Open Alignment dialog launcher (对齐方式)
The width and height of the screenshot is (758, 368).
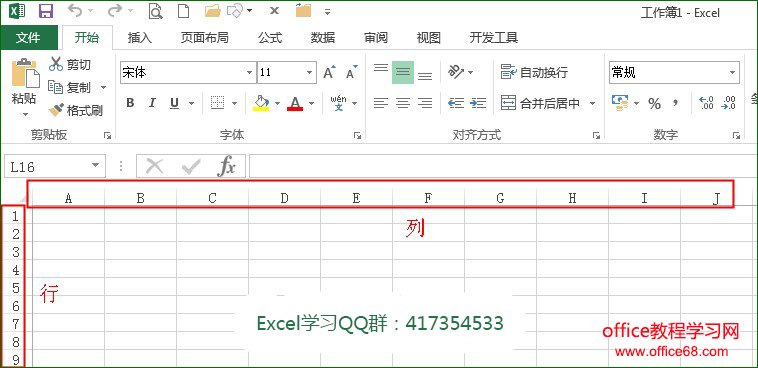click(x=596, y=136)
